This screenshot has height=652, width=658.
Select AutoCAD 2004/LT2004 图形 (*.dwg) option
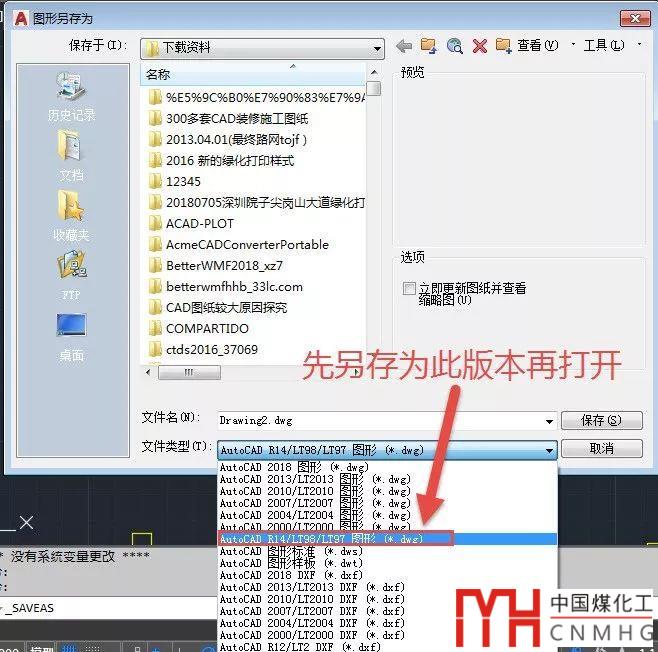point(387,515)
